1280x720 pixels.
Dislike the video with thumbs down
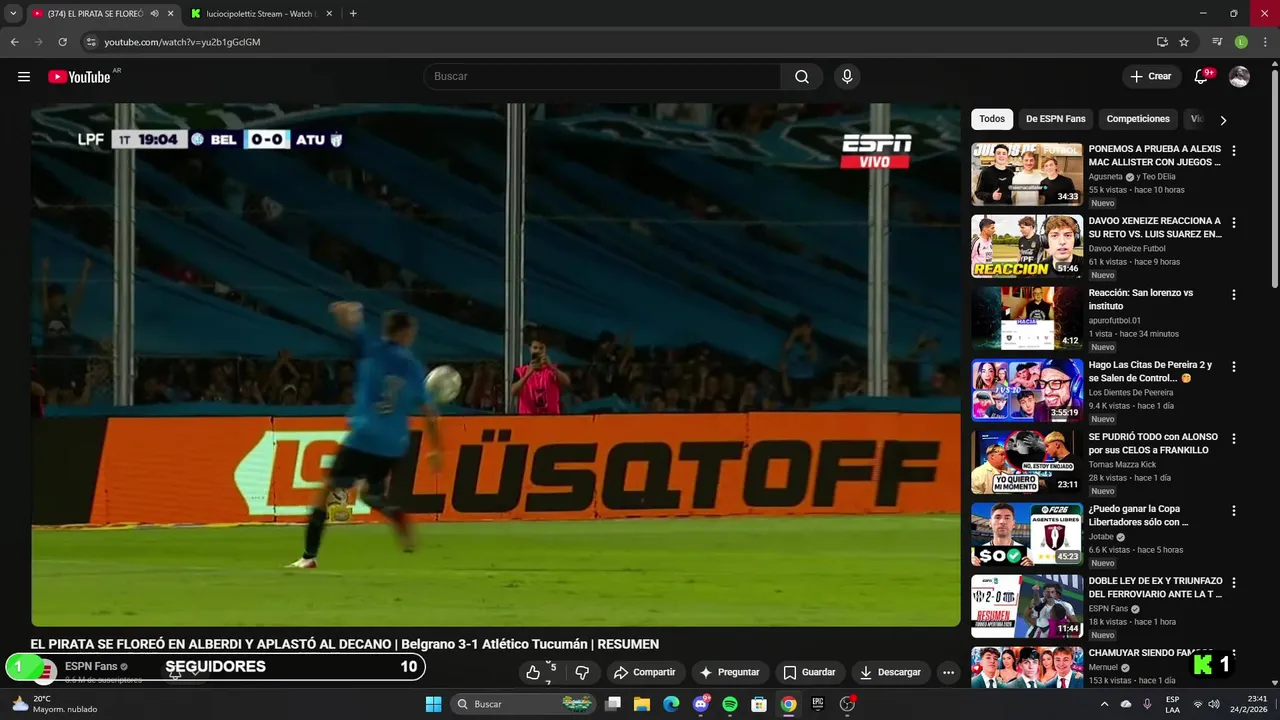(582, 672)
